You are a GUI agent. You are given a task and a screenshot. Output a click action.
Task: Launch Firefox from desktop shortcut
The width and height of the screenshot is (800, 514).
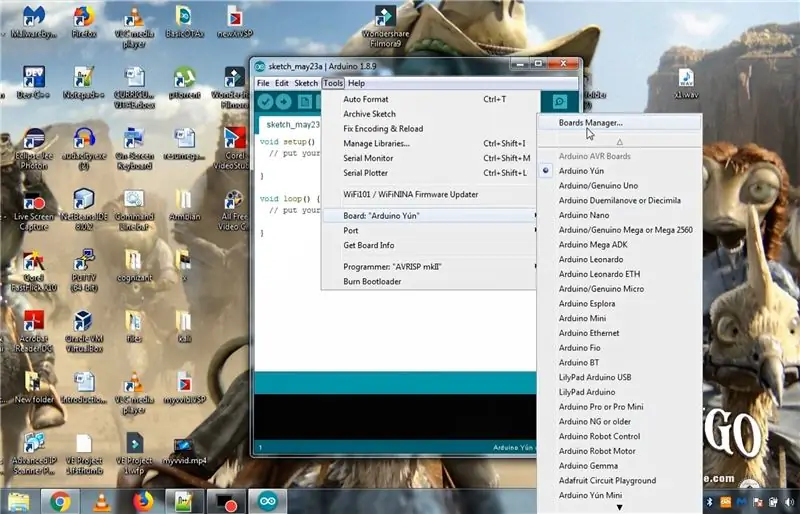84,21
